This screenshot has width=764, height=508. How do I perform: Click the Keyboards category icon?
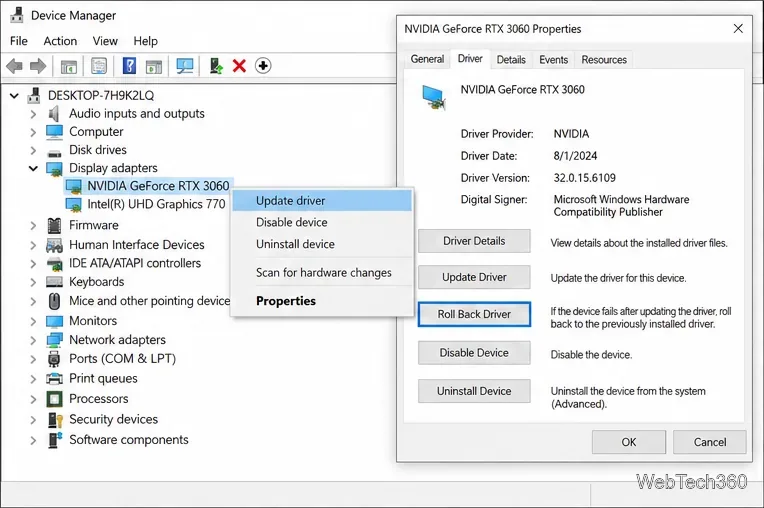tap(54, 282)
